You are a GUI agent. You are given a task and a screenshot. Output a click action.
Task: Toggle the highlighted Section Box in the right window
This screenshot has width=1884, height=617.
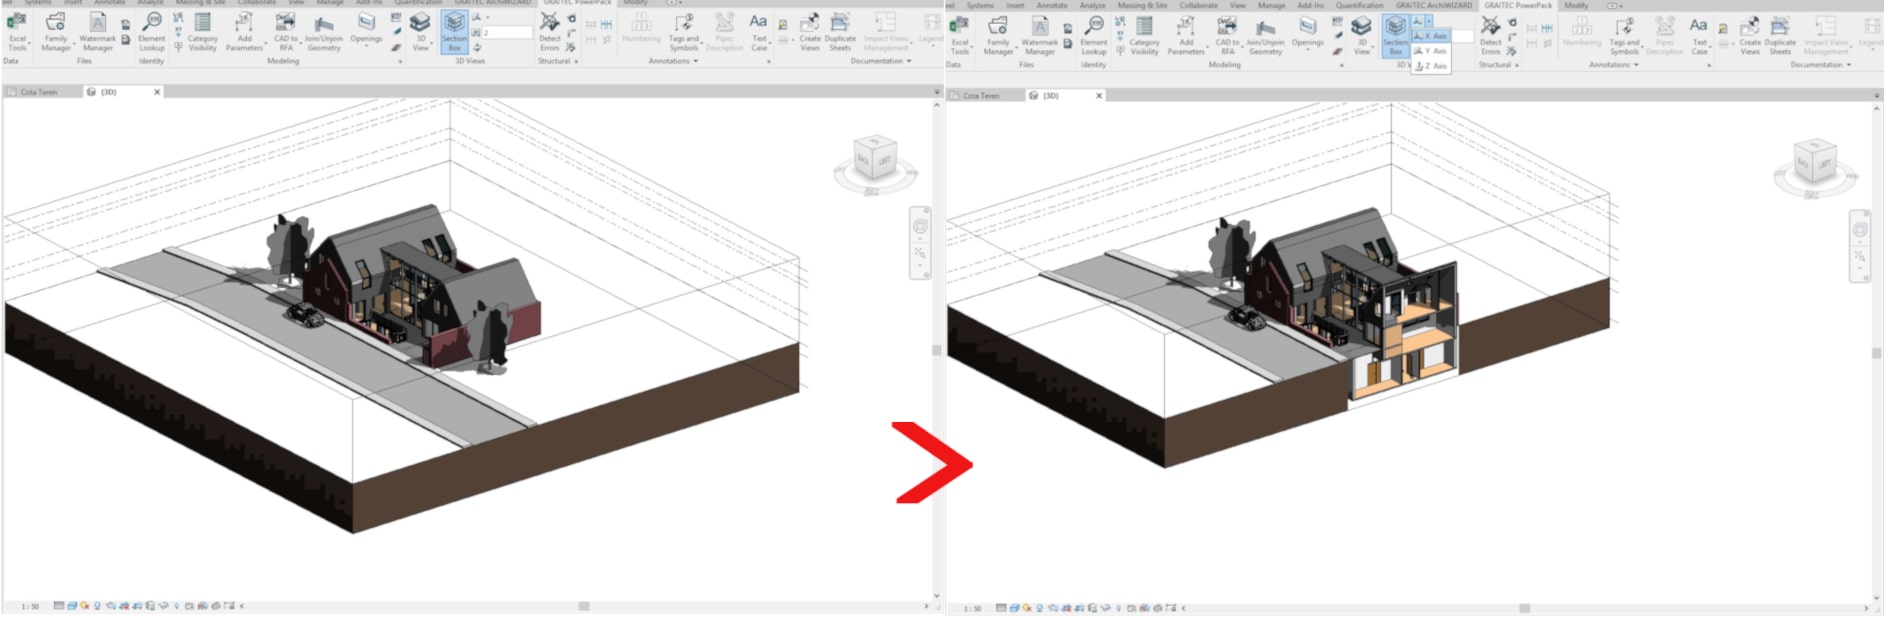point(1396,35)
